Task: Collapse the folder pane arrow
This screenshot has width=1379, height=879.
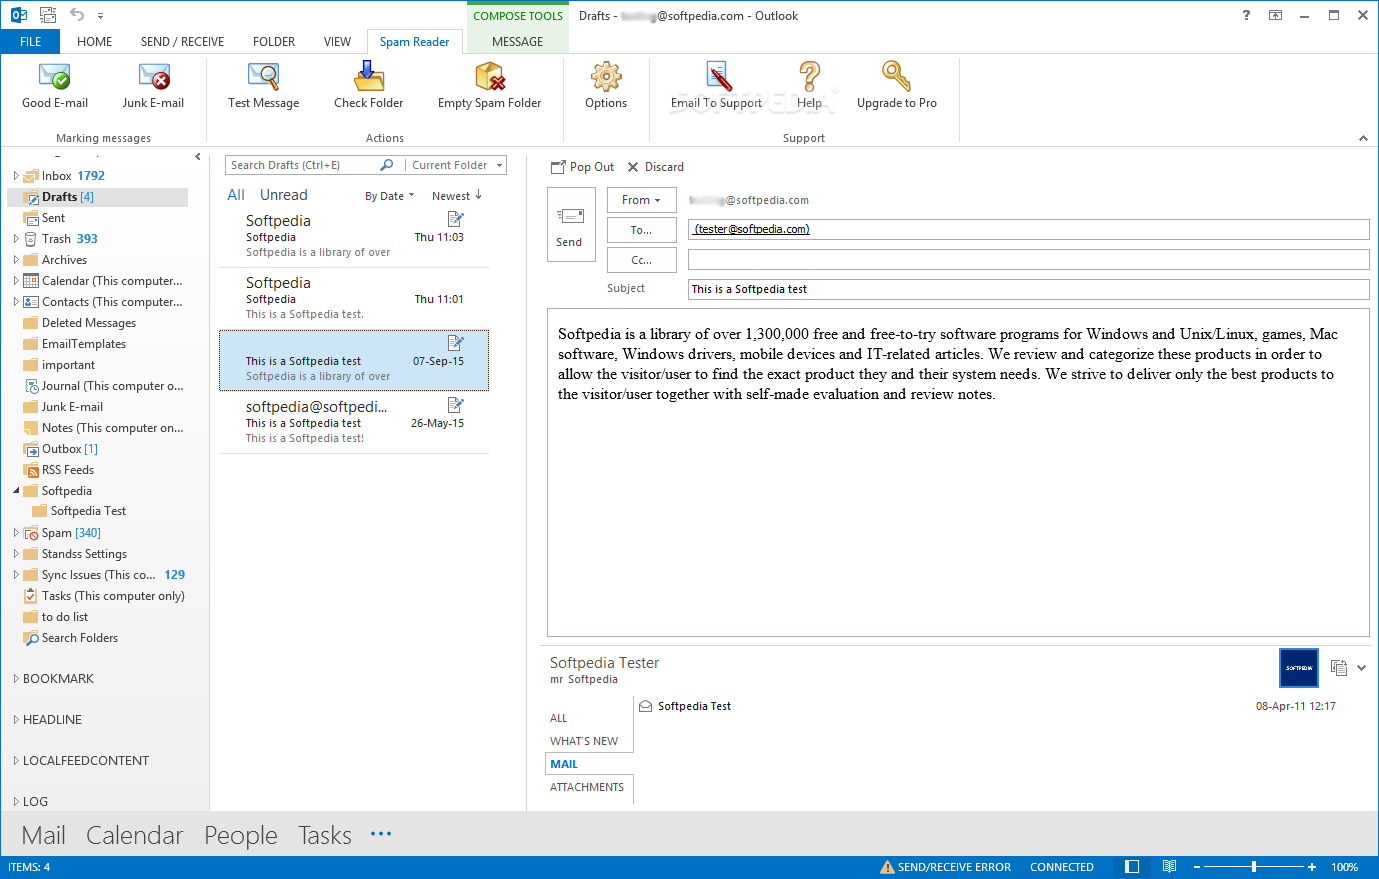Action: pos(198,157)
